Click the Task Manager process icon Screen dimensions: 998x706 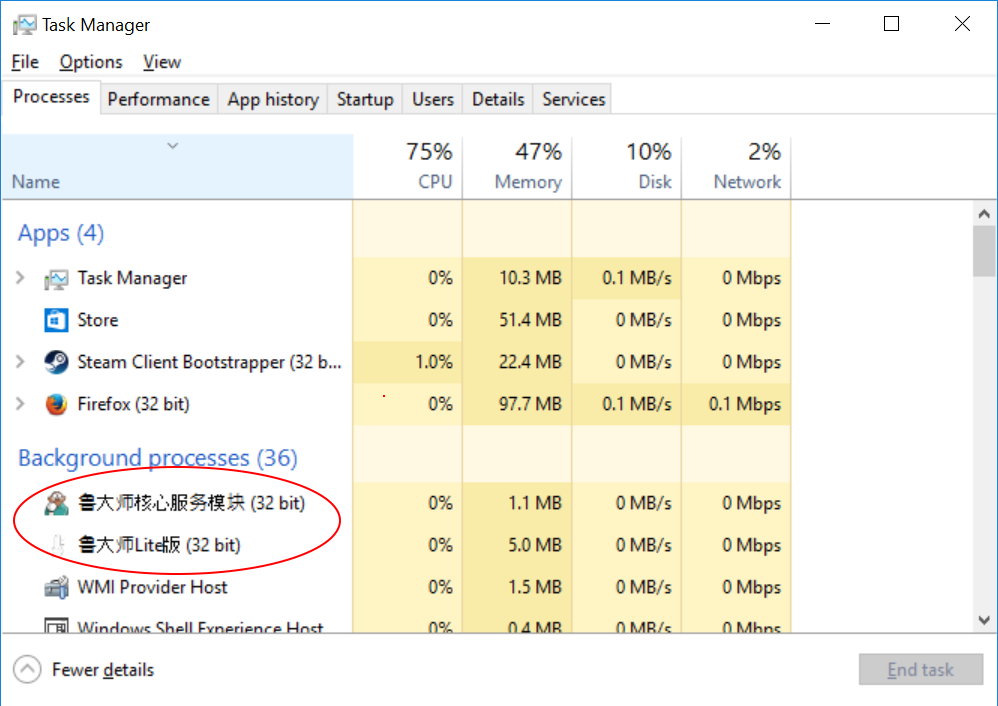click(x=56, y=279)
